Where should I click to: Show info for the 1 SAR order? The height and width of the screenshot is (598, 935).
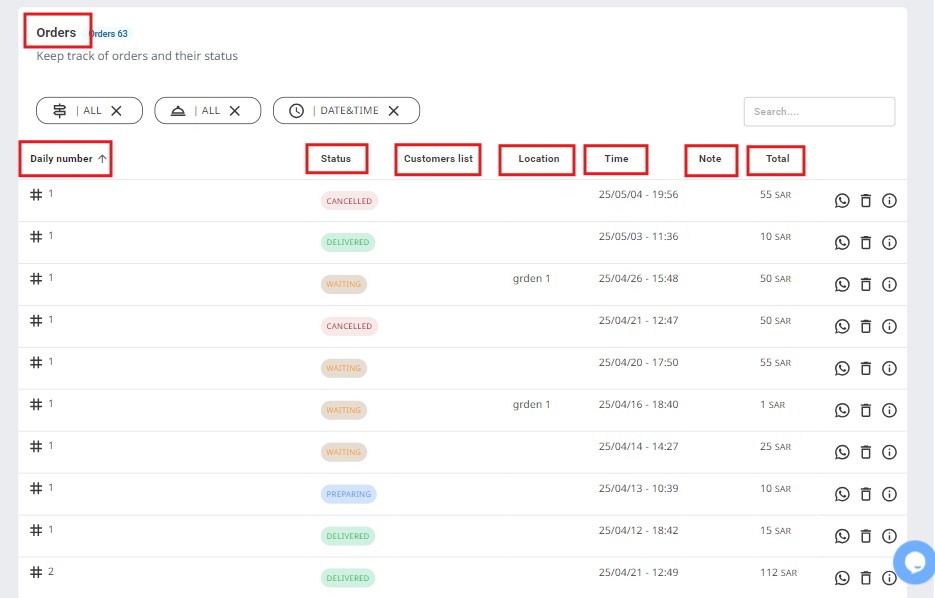coord(889,410)
